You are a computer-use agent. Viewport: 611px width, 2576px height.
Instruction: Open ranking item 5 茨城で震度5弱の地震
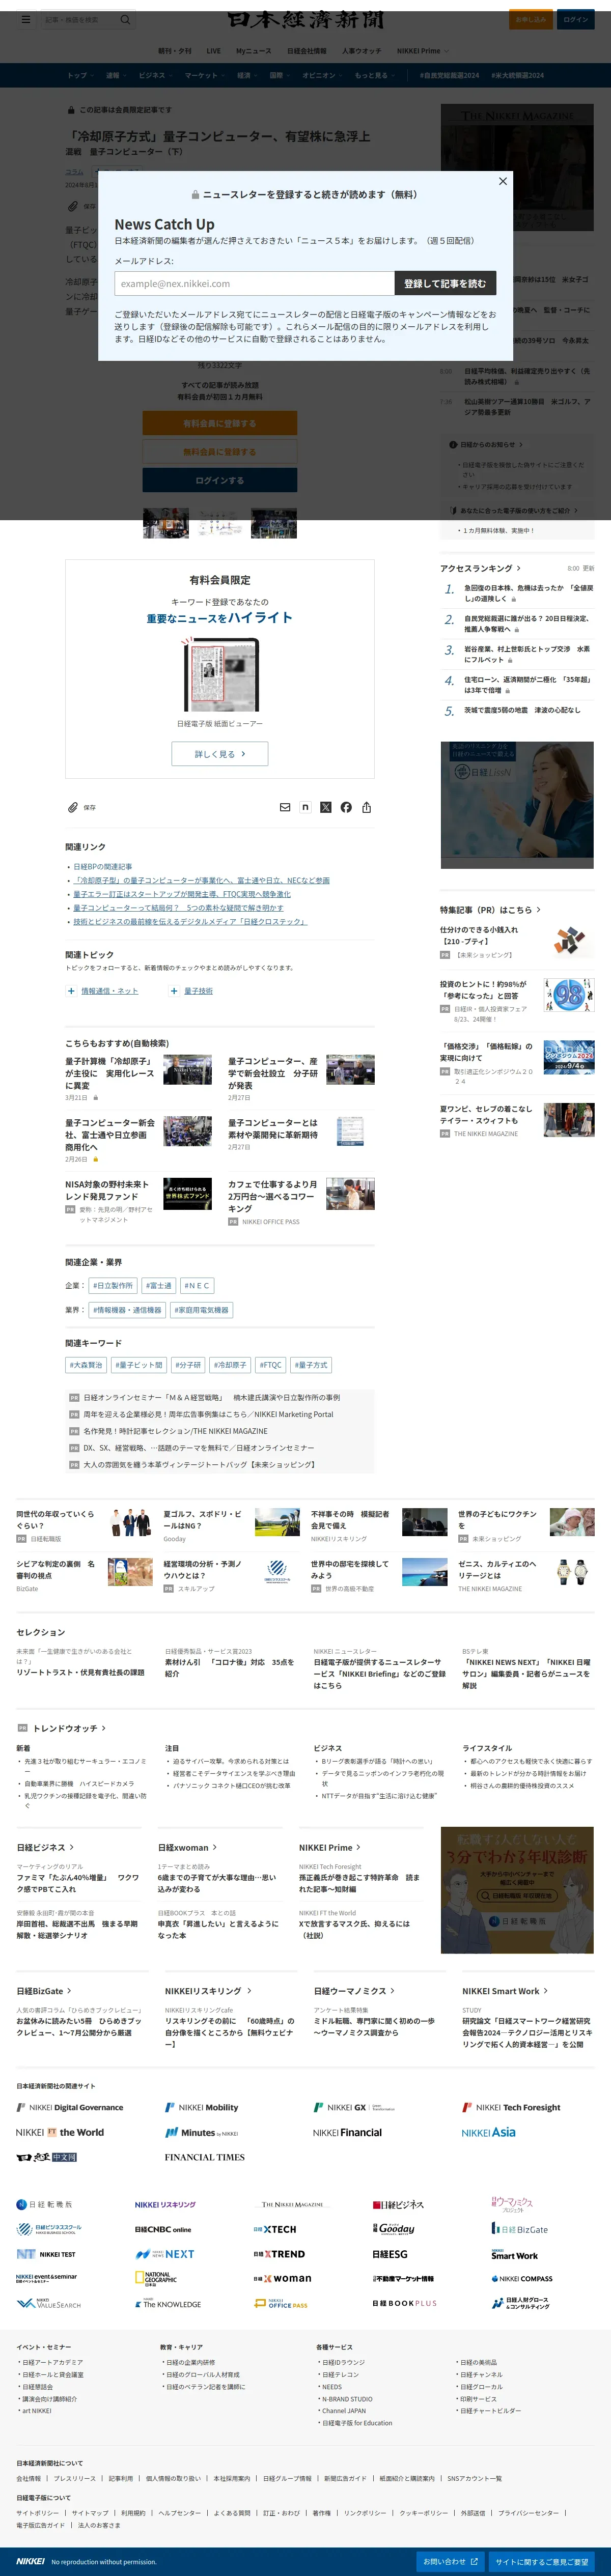click(x=521, y=710)
